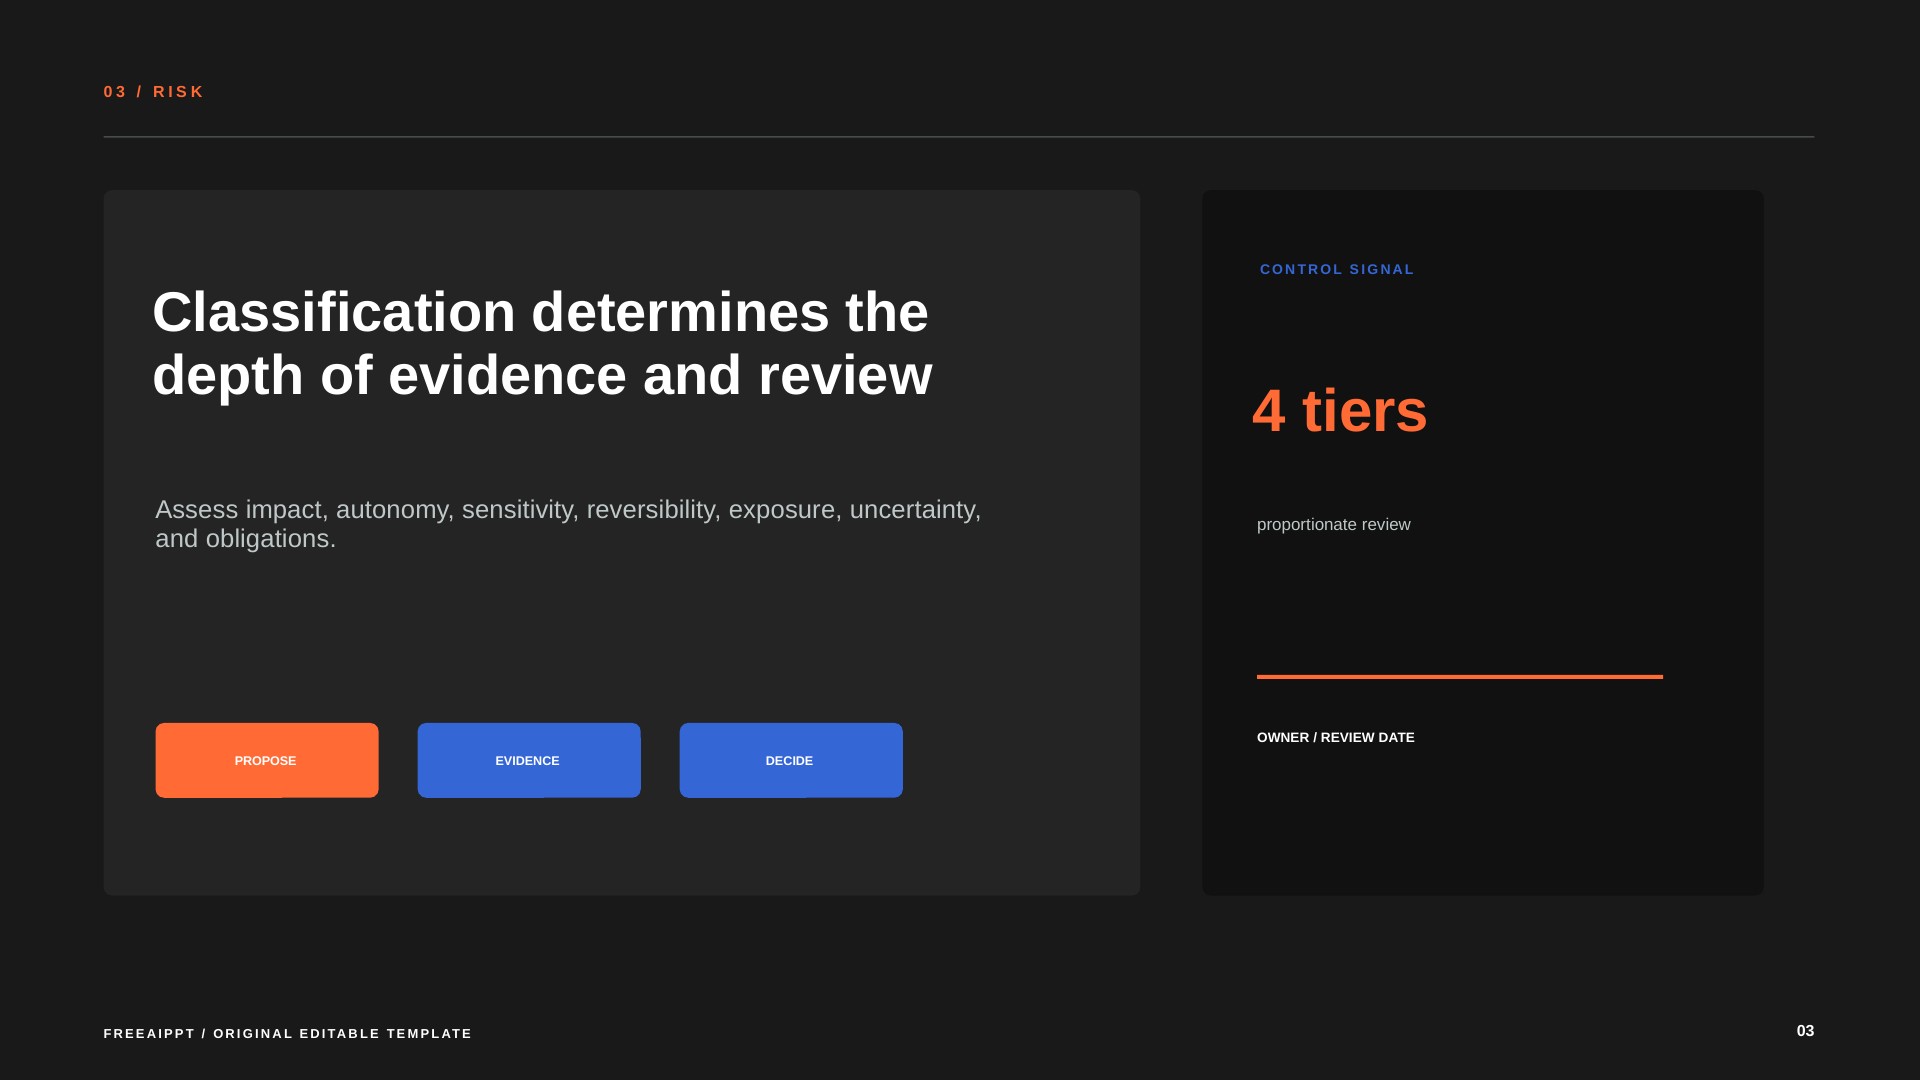This screenshot has height=1080, width=1921.
Task: Select the blue EVIDENCE button
Action: click(529, 760)
